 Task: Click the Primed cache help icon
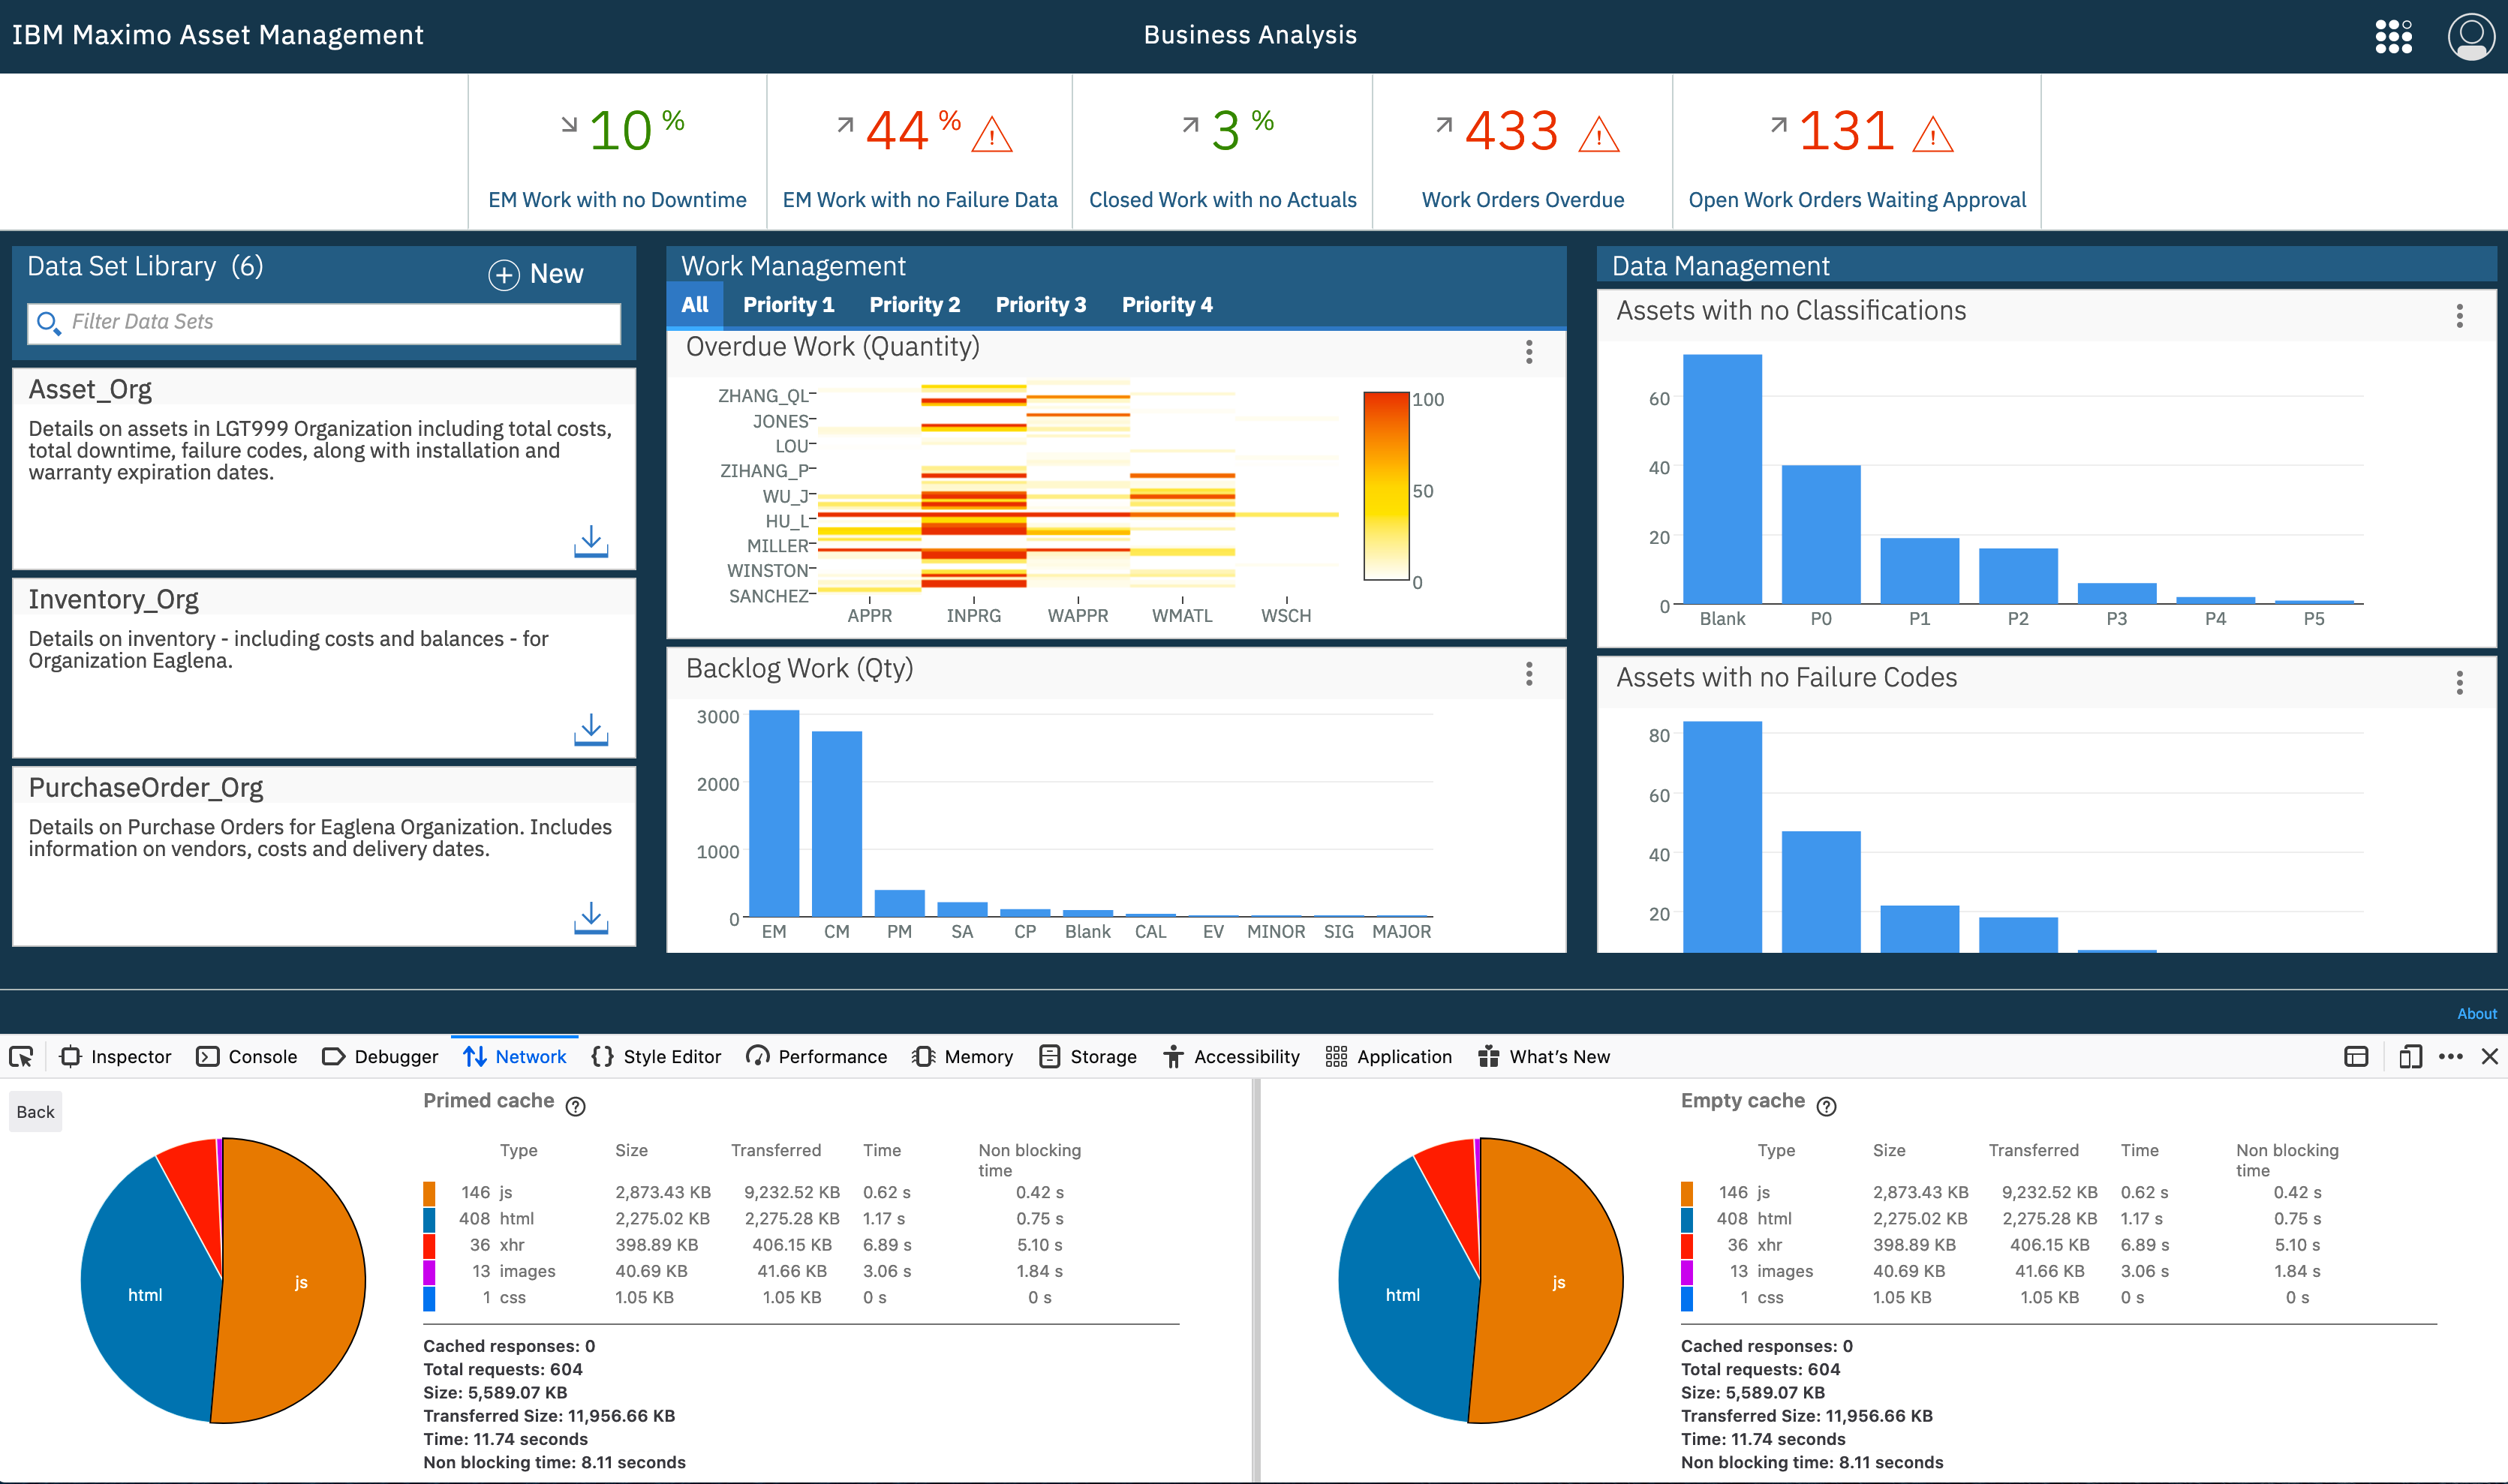576,1106
